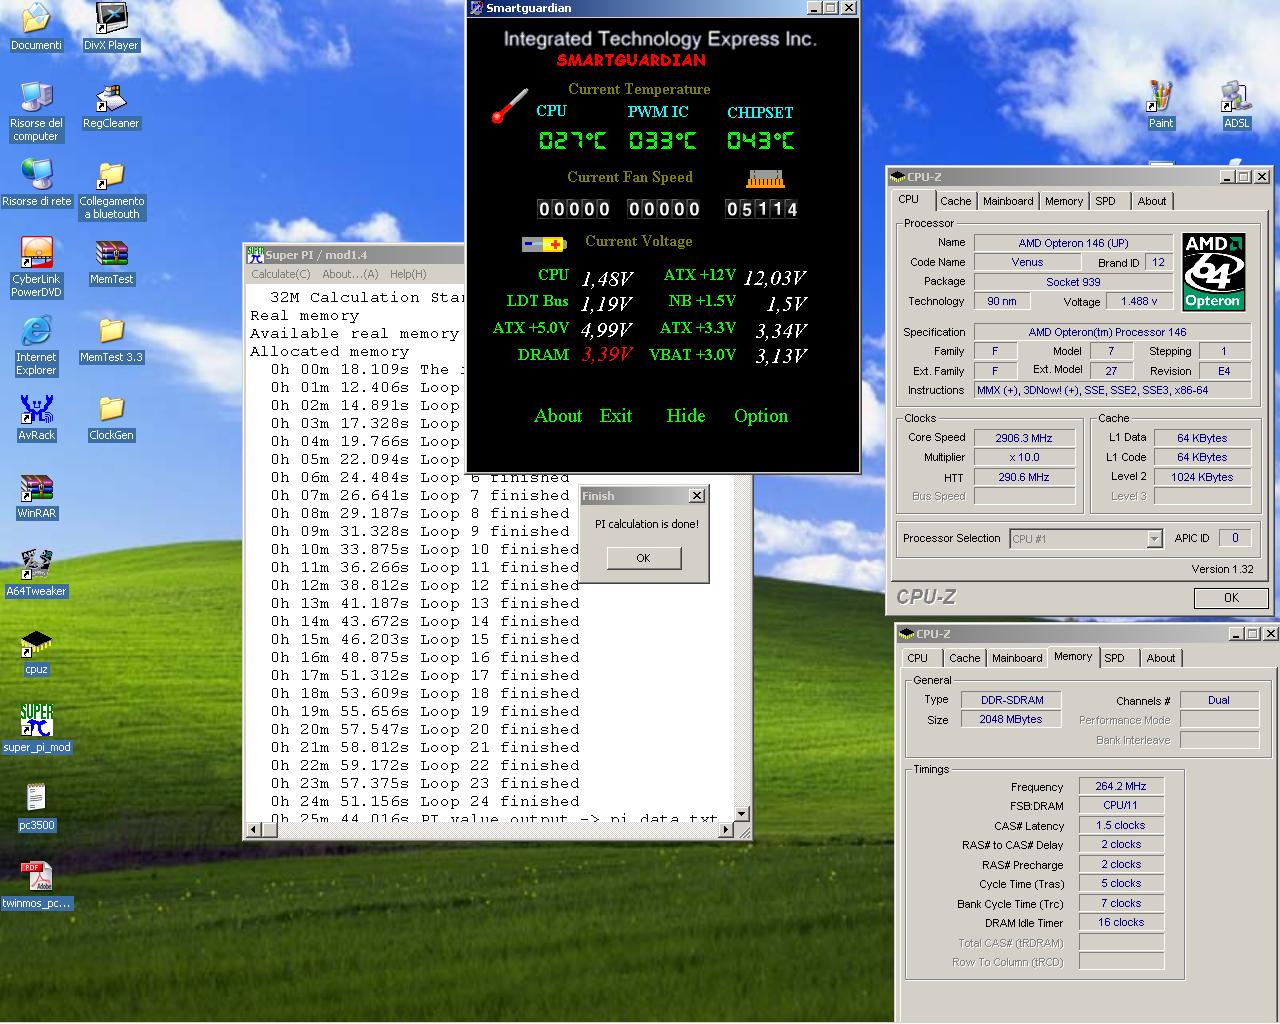This screenshot has height=1024, width=1280.
Task: Open the About...(A) menu in Super PI
Action: tap(350, 274)
